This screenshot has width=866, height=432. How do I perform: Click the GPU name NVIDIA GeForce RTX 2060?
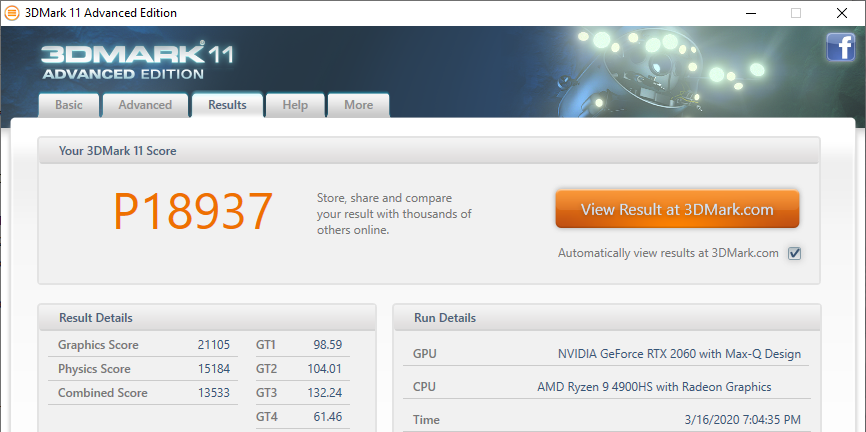tap(679, 354)
